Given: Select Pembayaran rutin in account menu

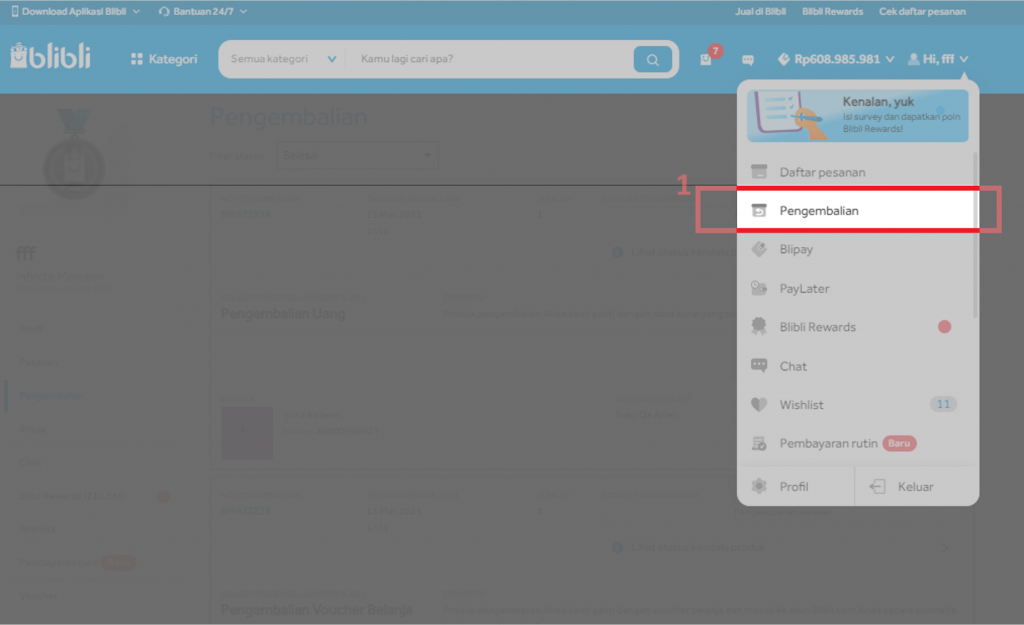Looking at the screenshot, I should click(856, 443).
